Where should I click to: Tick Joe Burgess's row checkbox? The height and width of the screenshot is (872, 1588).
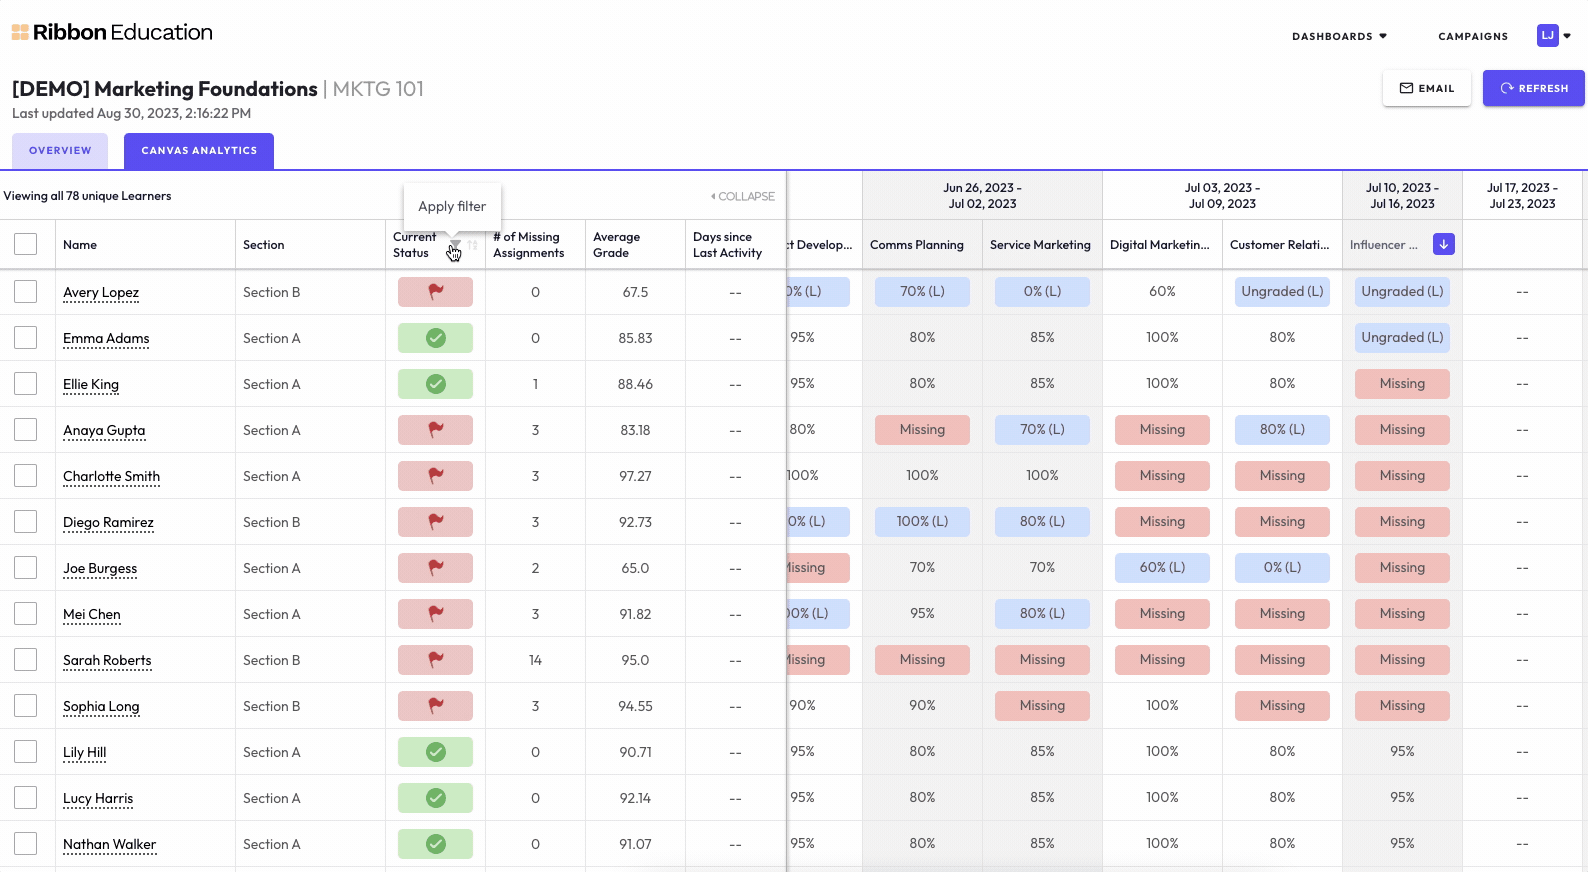pos(25,567)
